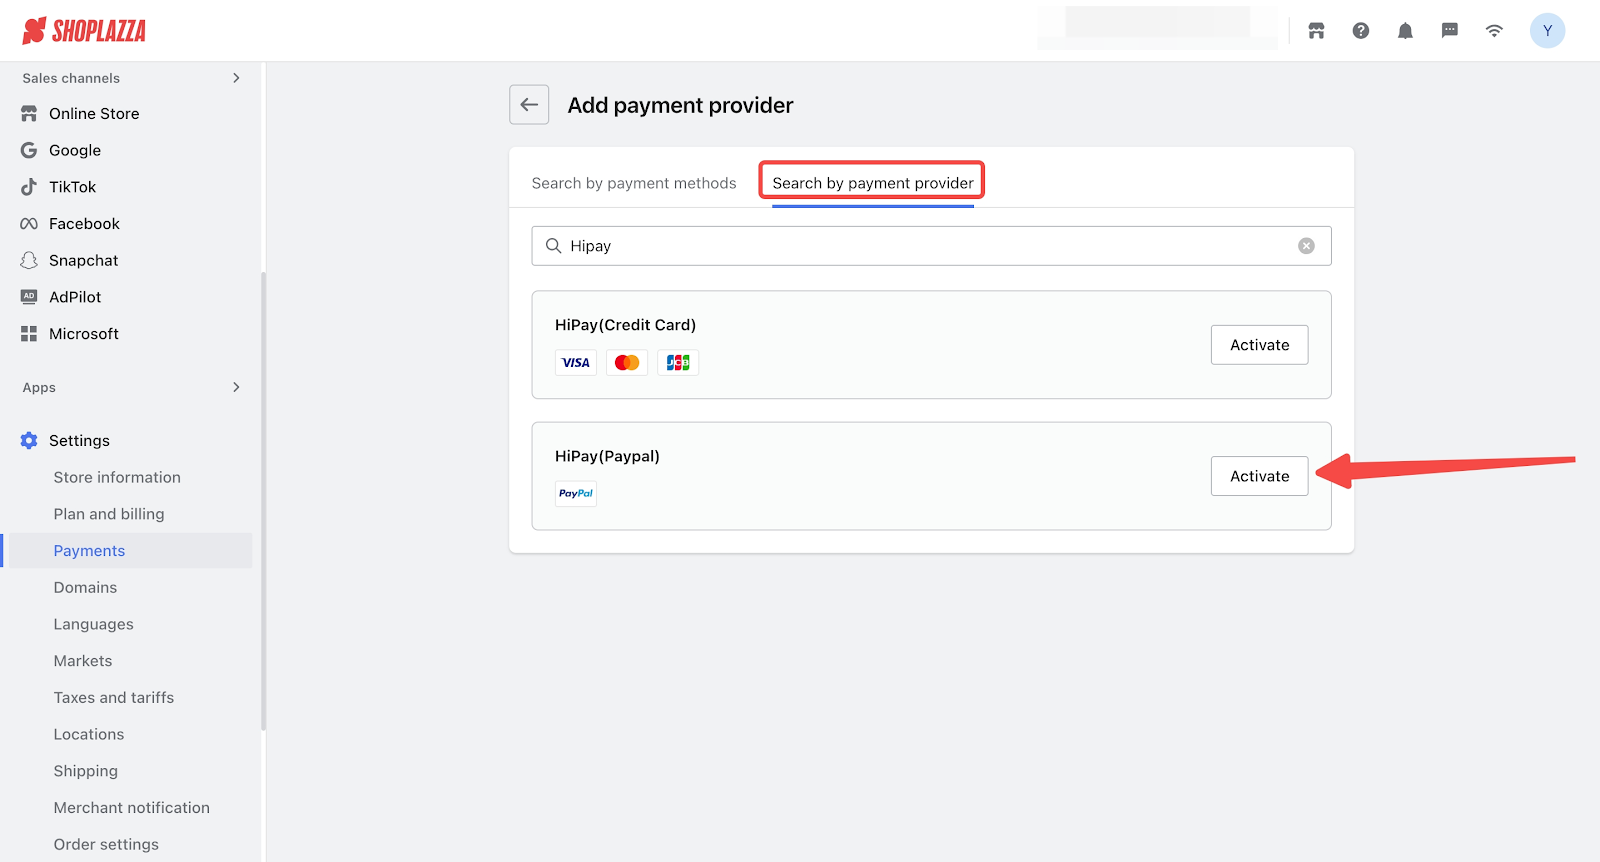Go to Domains settings
Viewport: 1600px width, 862px height.
[x=85, y=588]
